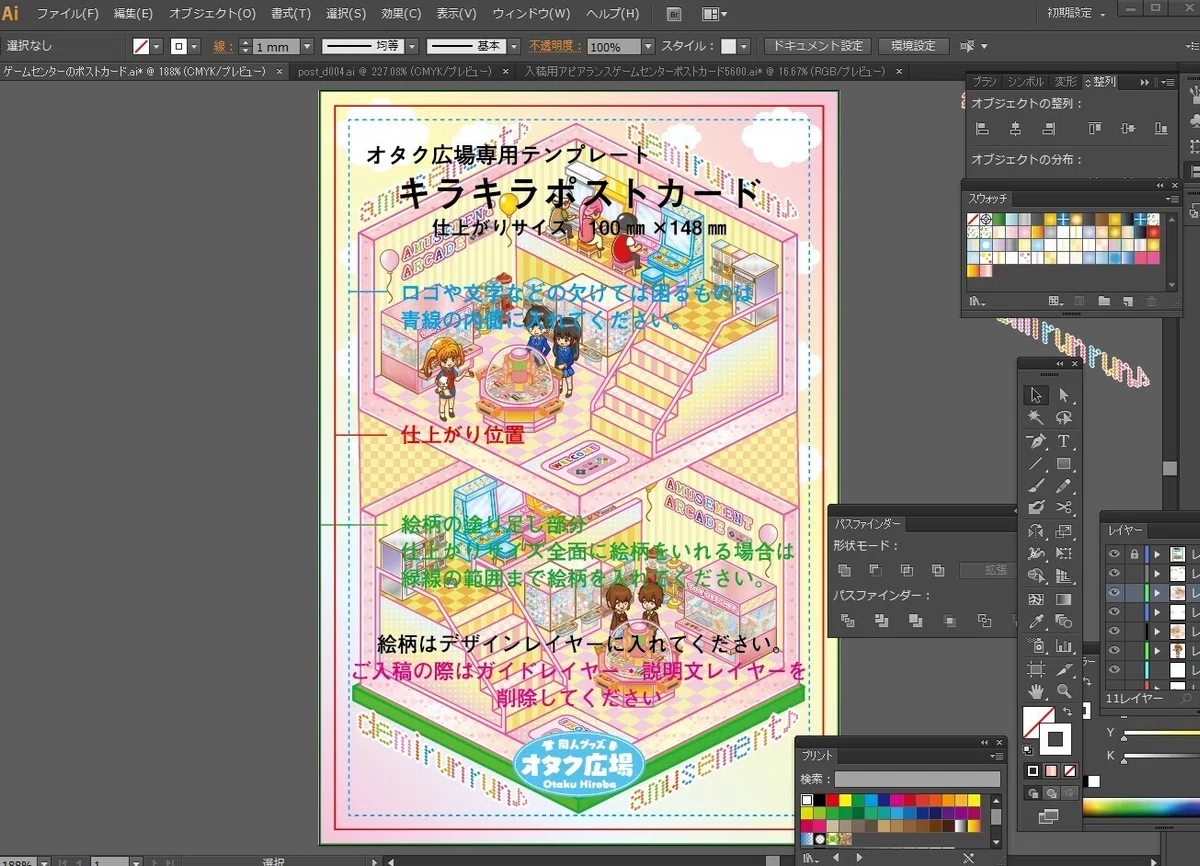Open opacity 100% dropdown arrow
This screenshot has height=866, width=1200.
[648, 46]
